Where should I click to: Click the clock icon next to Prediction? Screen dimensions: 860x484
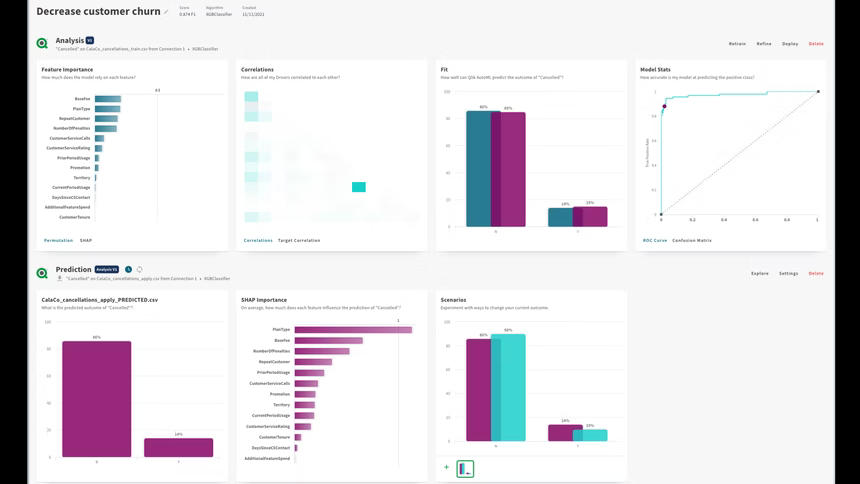[x=128, y=270]
